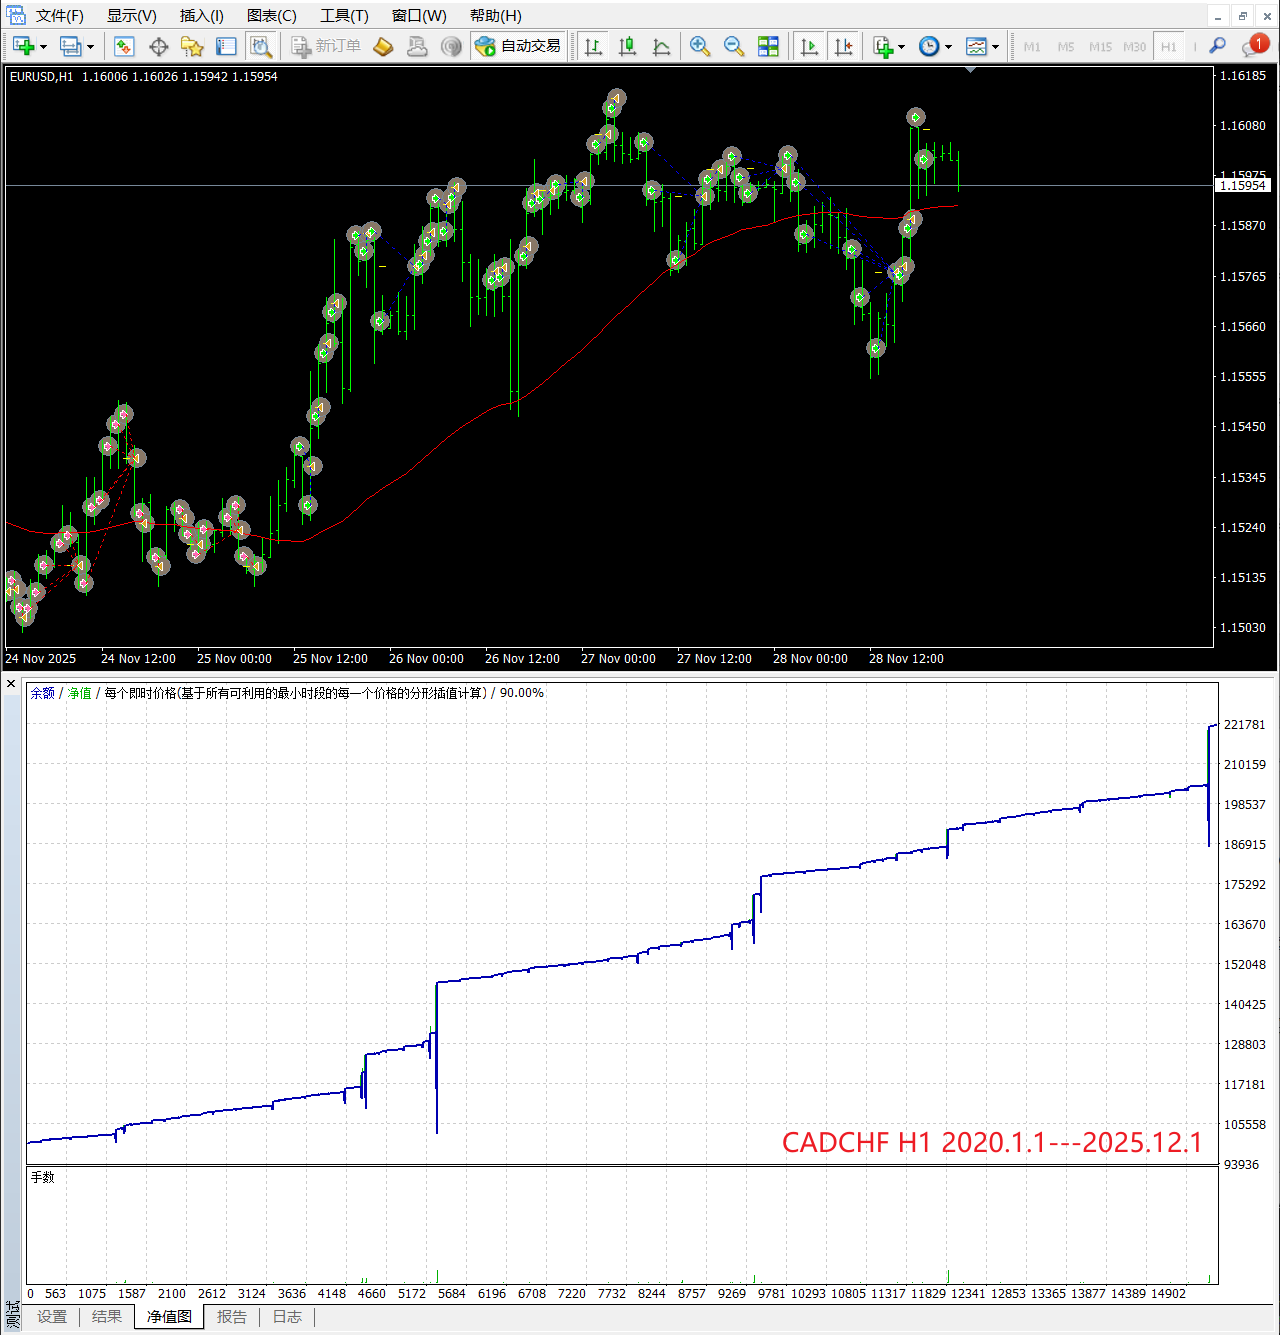Image resolution: width=1280 pixels, height=1335 pixels.
Task: Open the search magnifier icon
Action: (x=1217, y=46)
